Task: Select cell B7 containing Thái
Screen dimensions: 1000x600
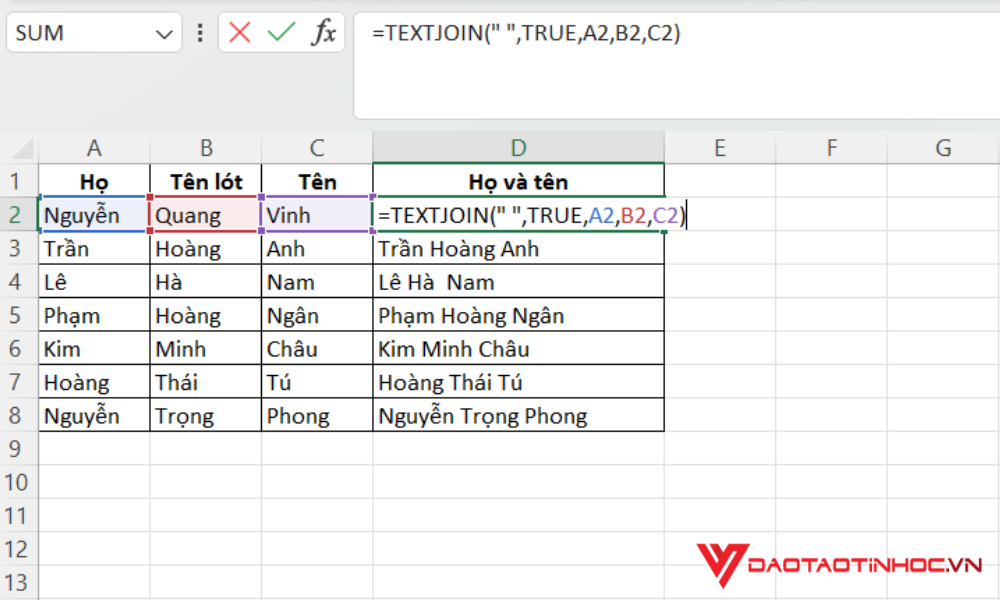Action: click(205, 381)
